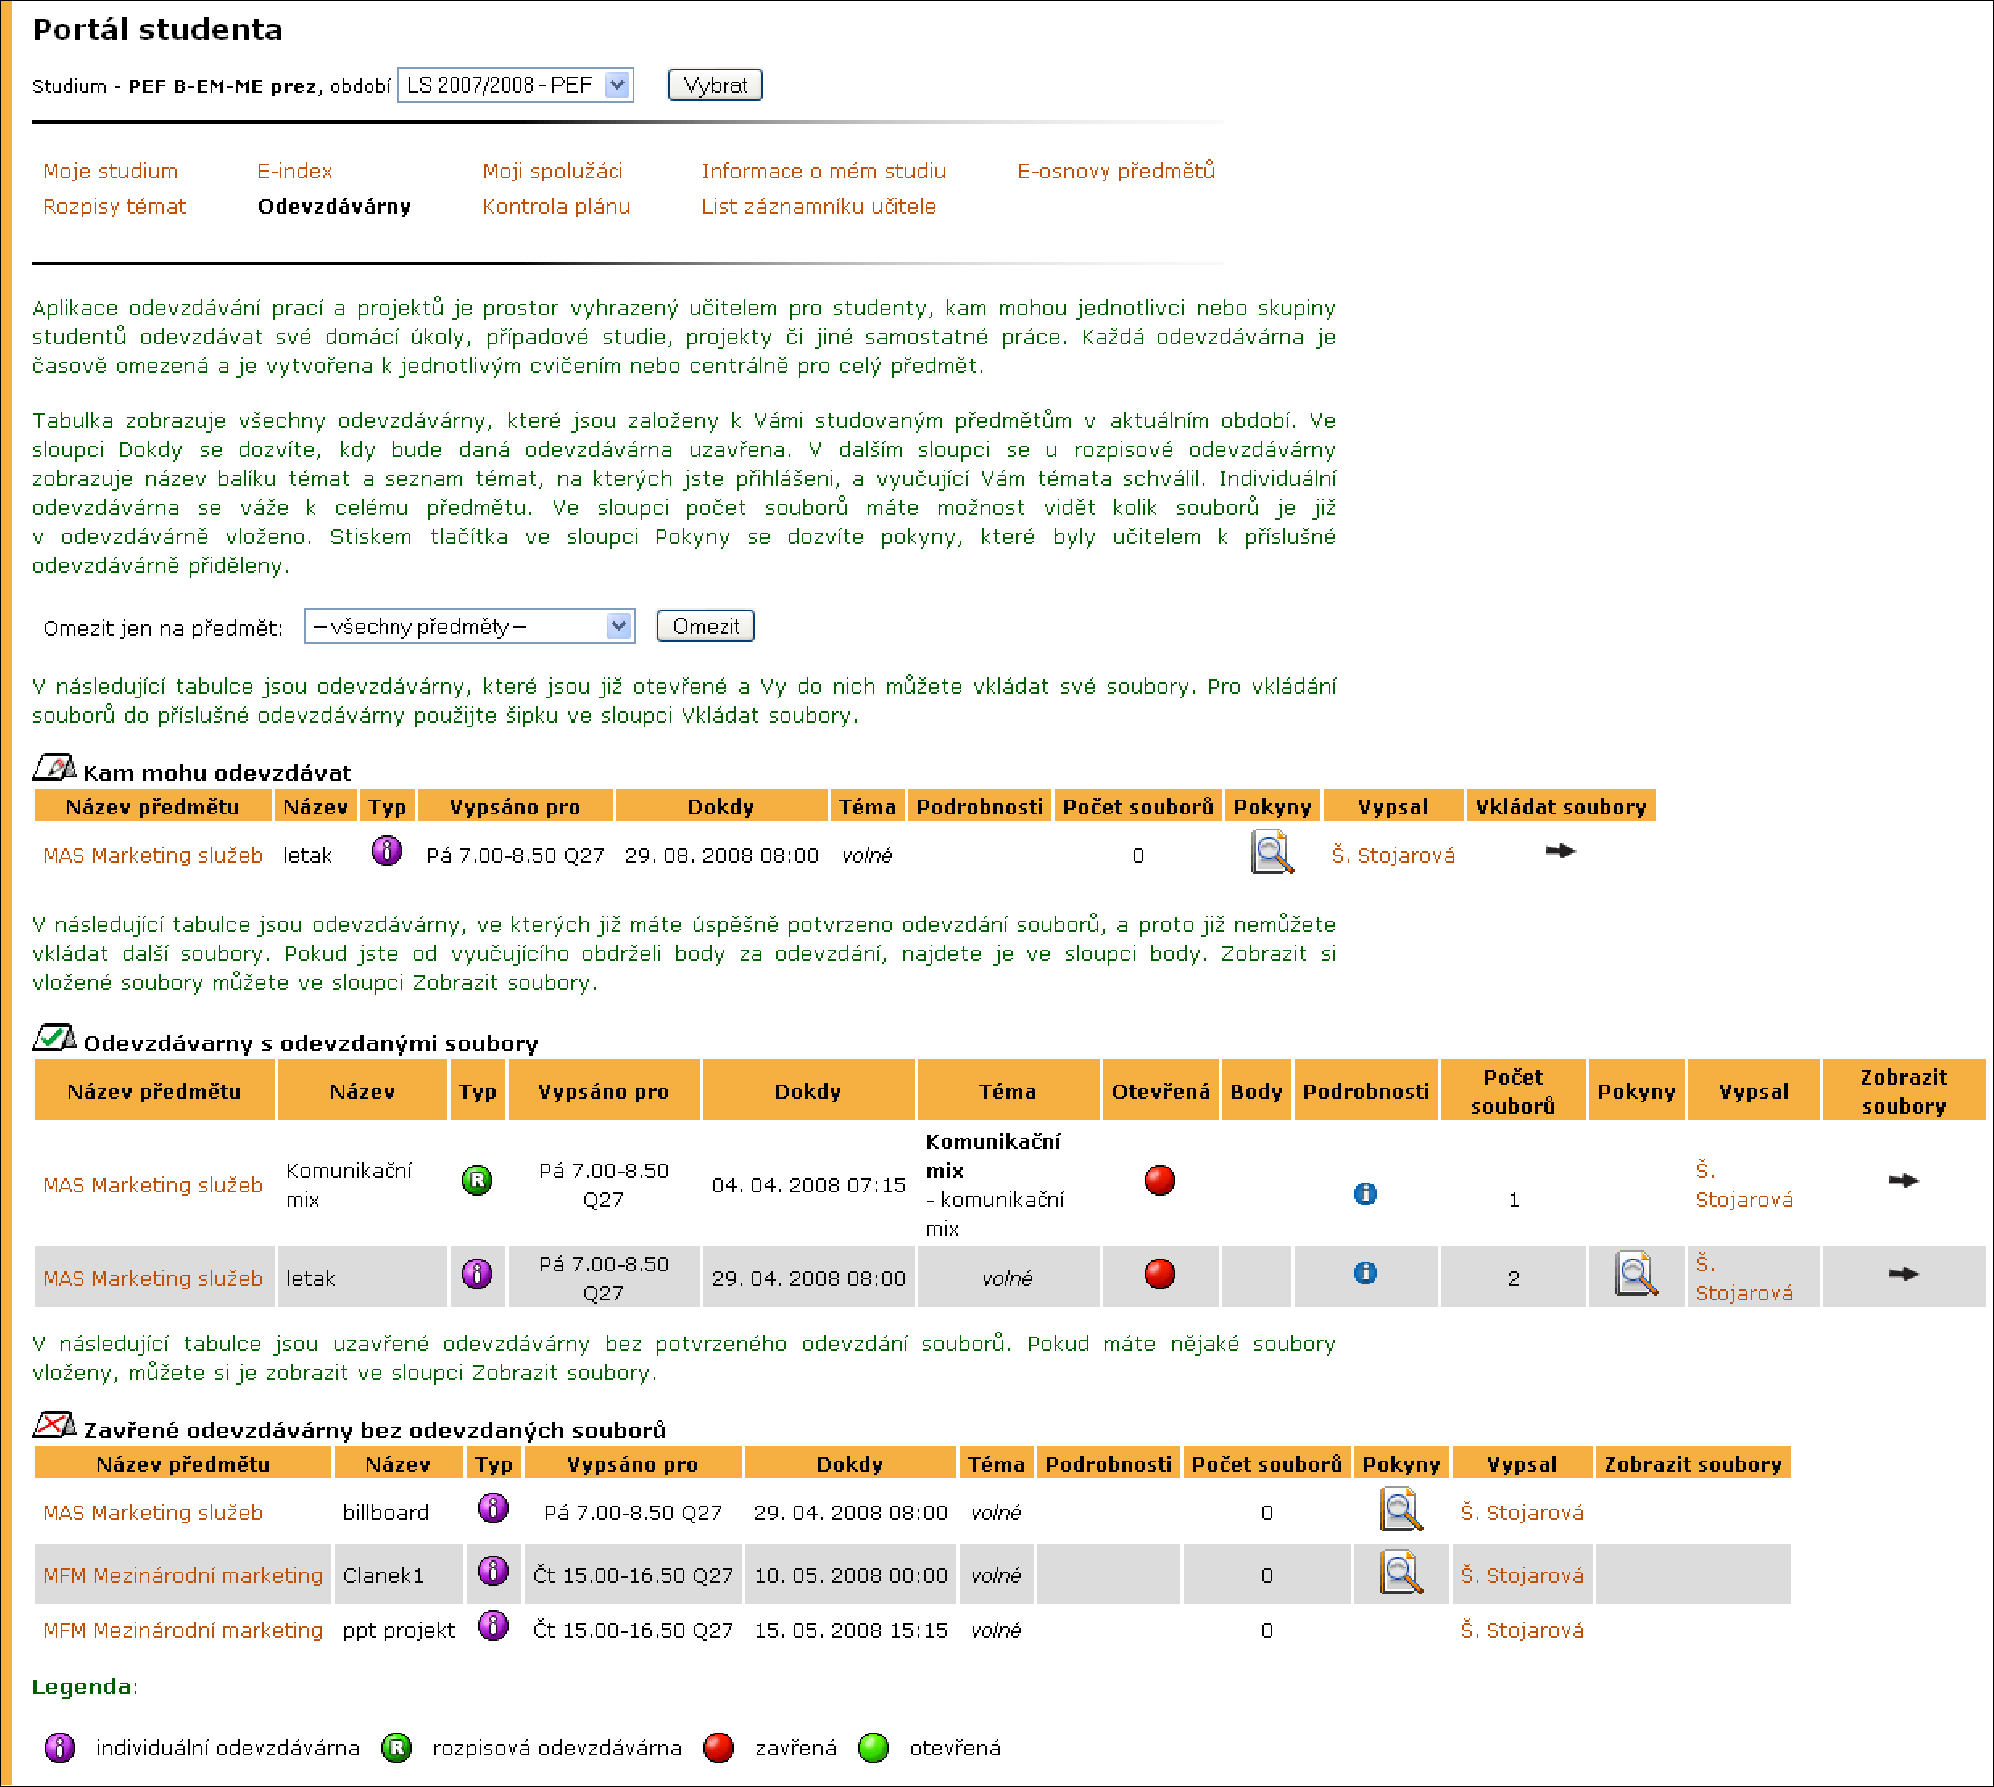The image size is (1994, 1787).
Task: Click the Vybrat button
Action: tap(715, 85)
